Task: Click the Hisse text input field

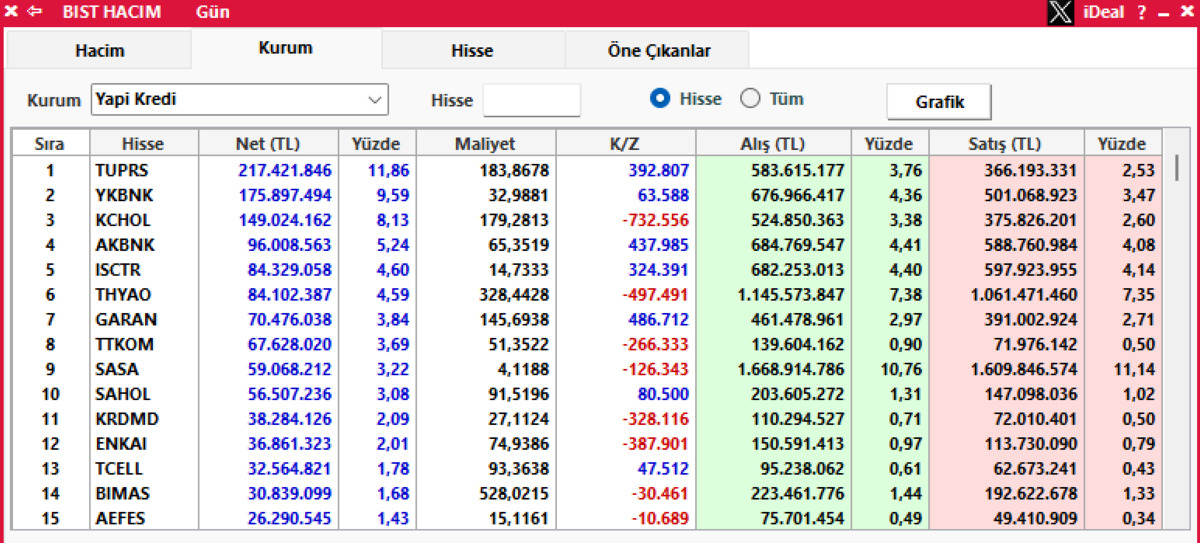Action: click(531, 100)
